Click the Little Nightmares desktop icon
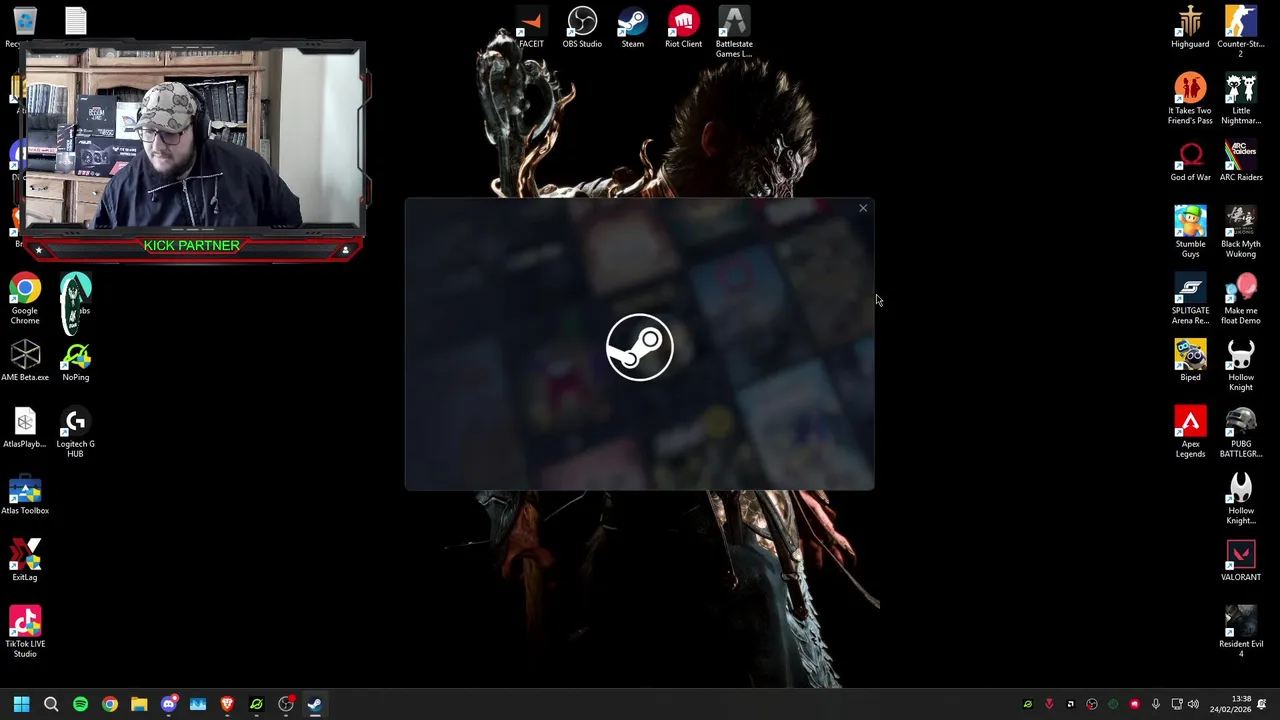The height and width of the screenshot is (720, 1280). [1241, 99]
